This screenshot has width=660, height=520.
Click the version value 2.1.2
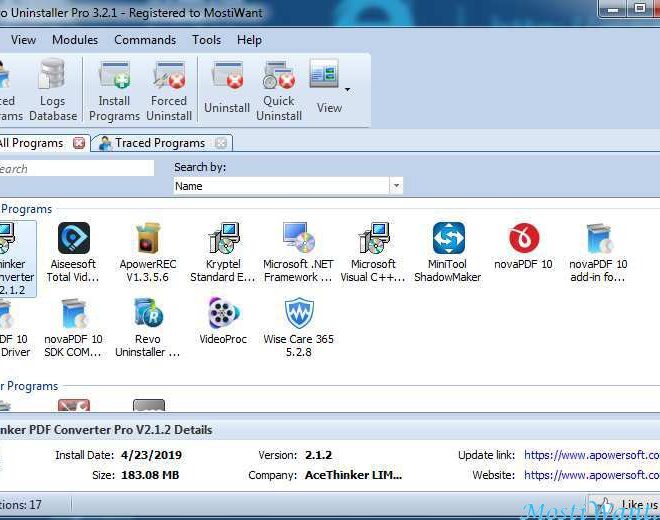pos(318,455)
